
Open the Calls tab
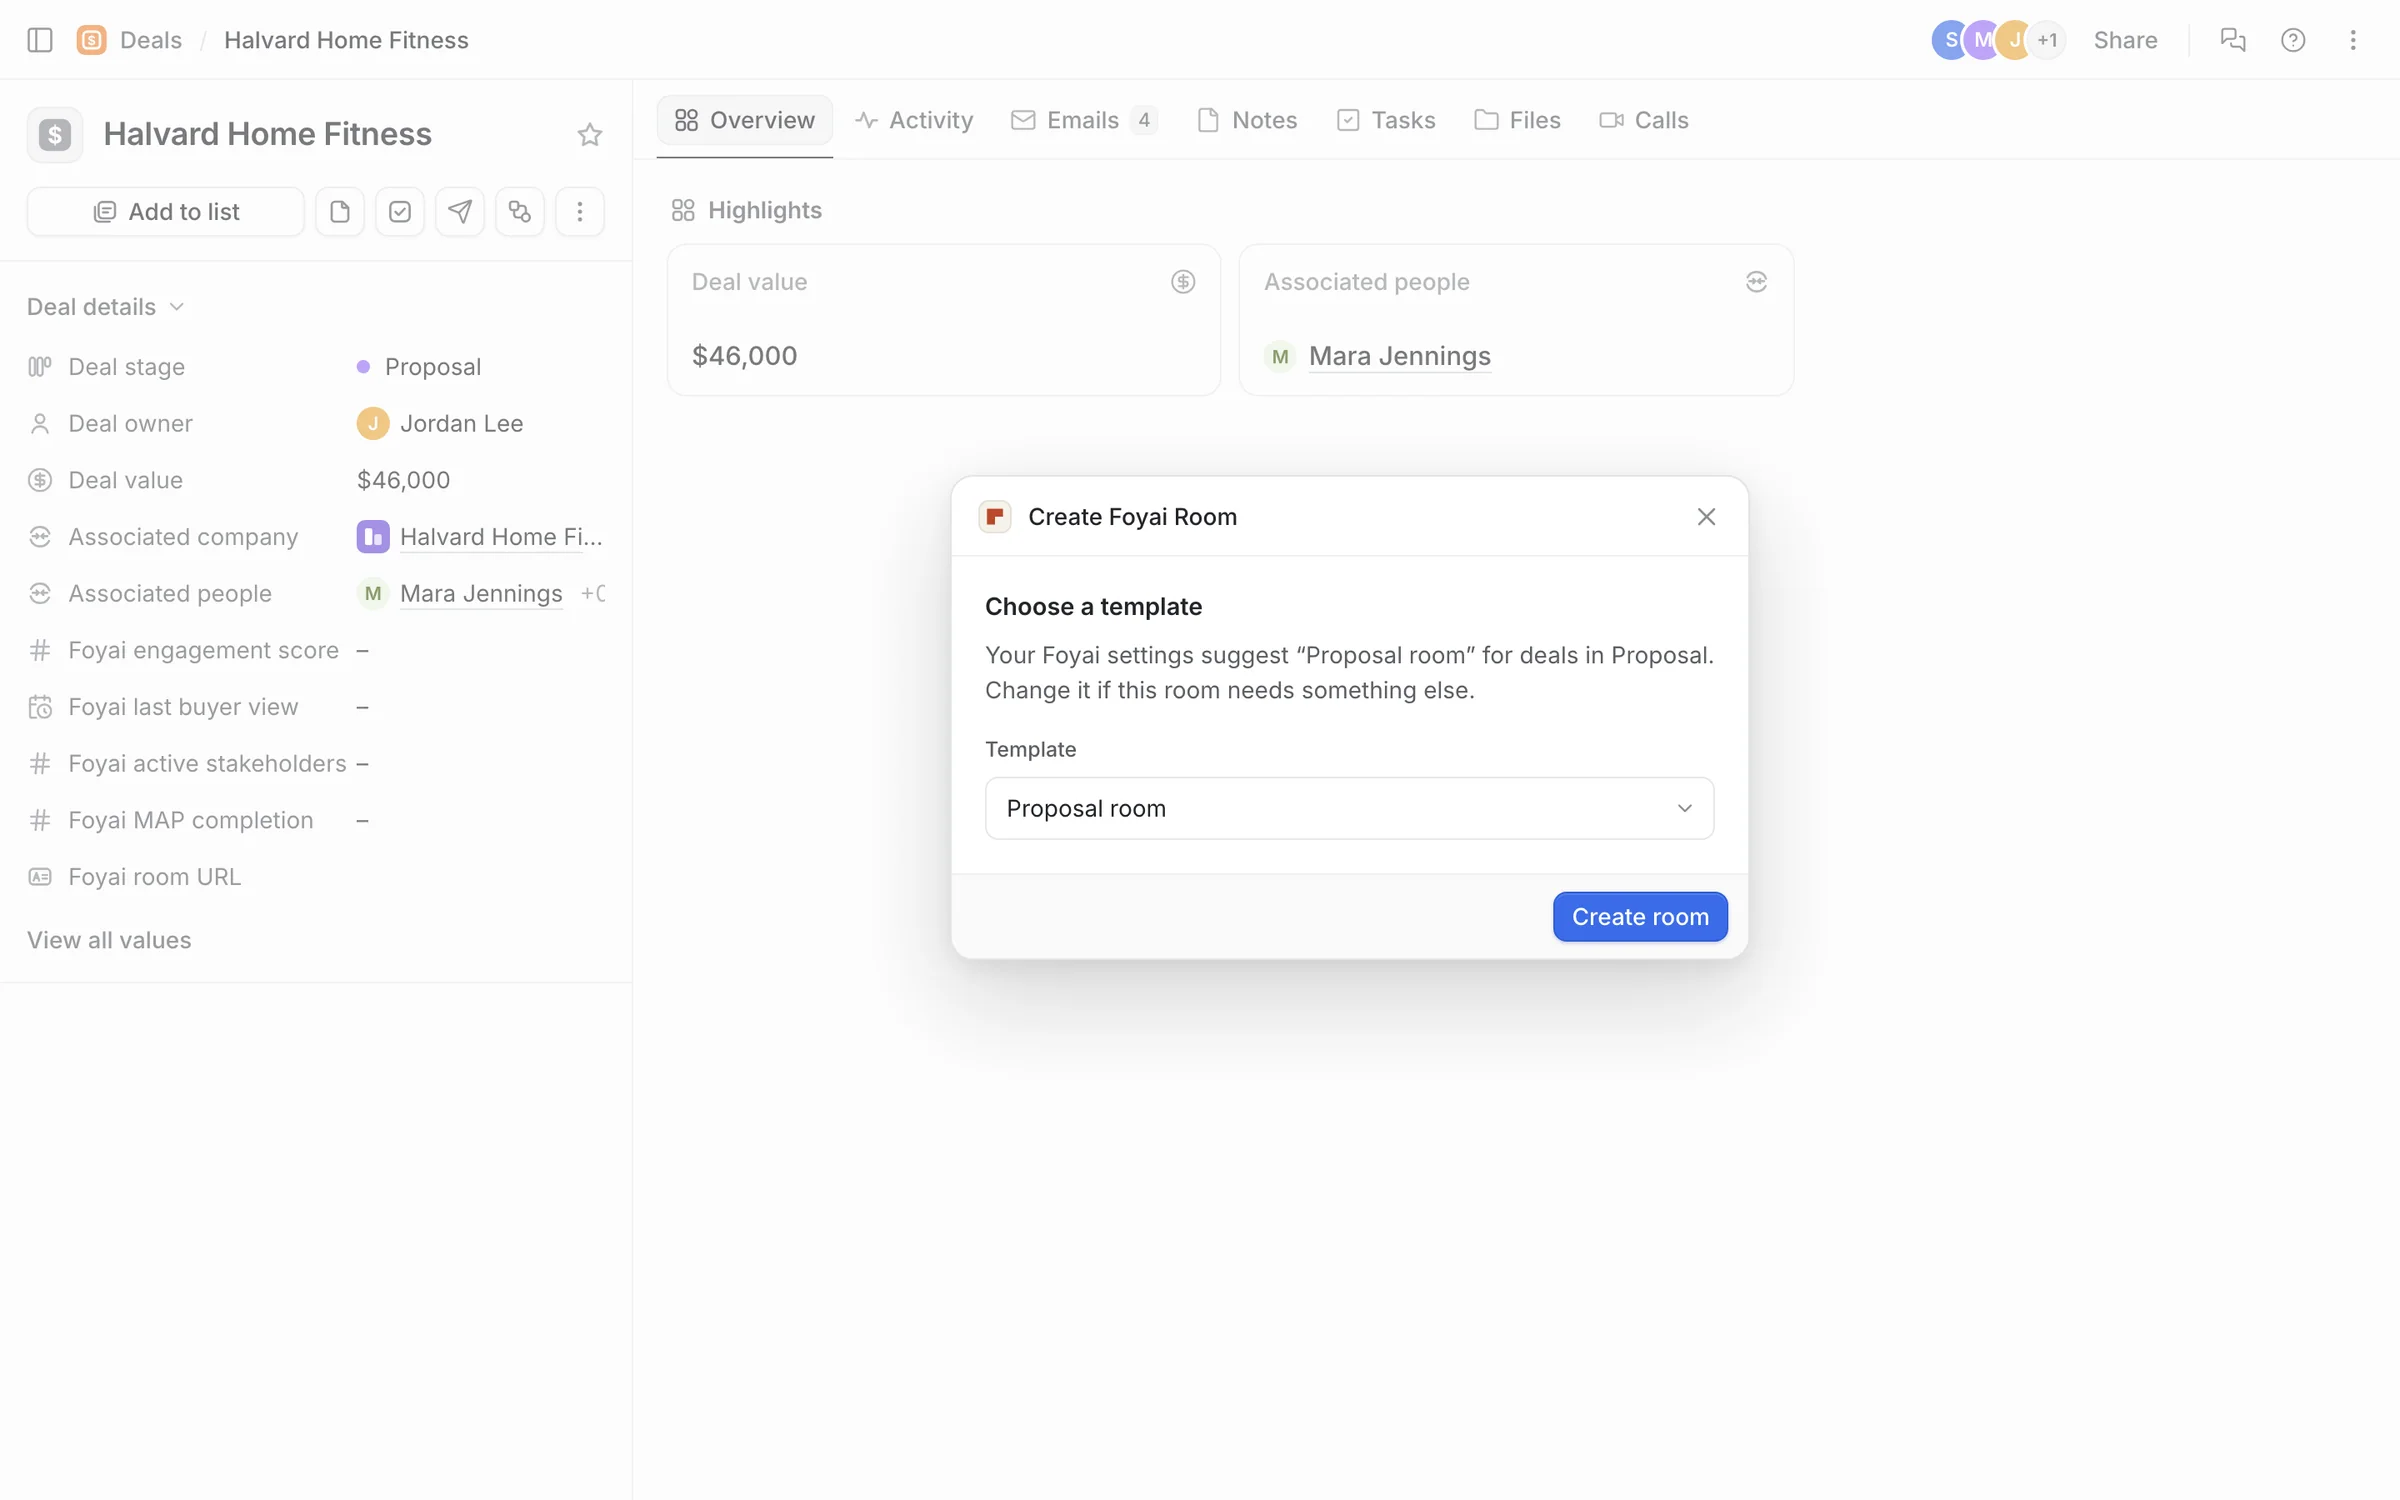[x=1643, y=120]
